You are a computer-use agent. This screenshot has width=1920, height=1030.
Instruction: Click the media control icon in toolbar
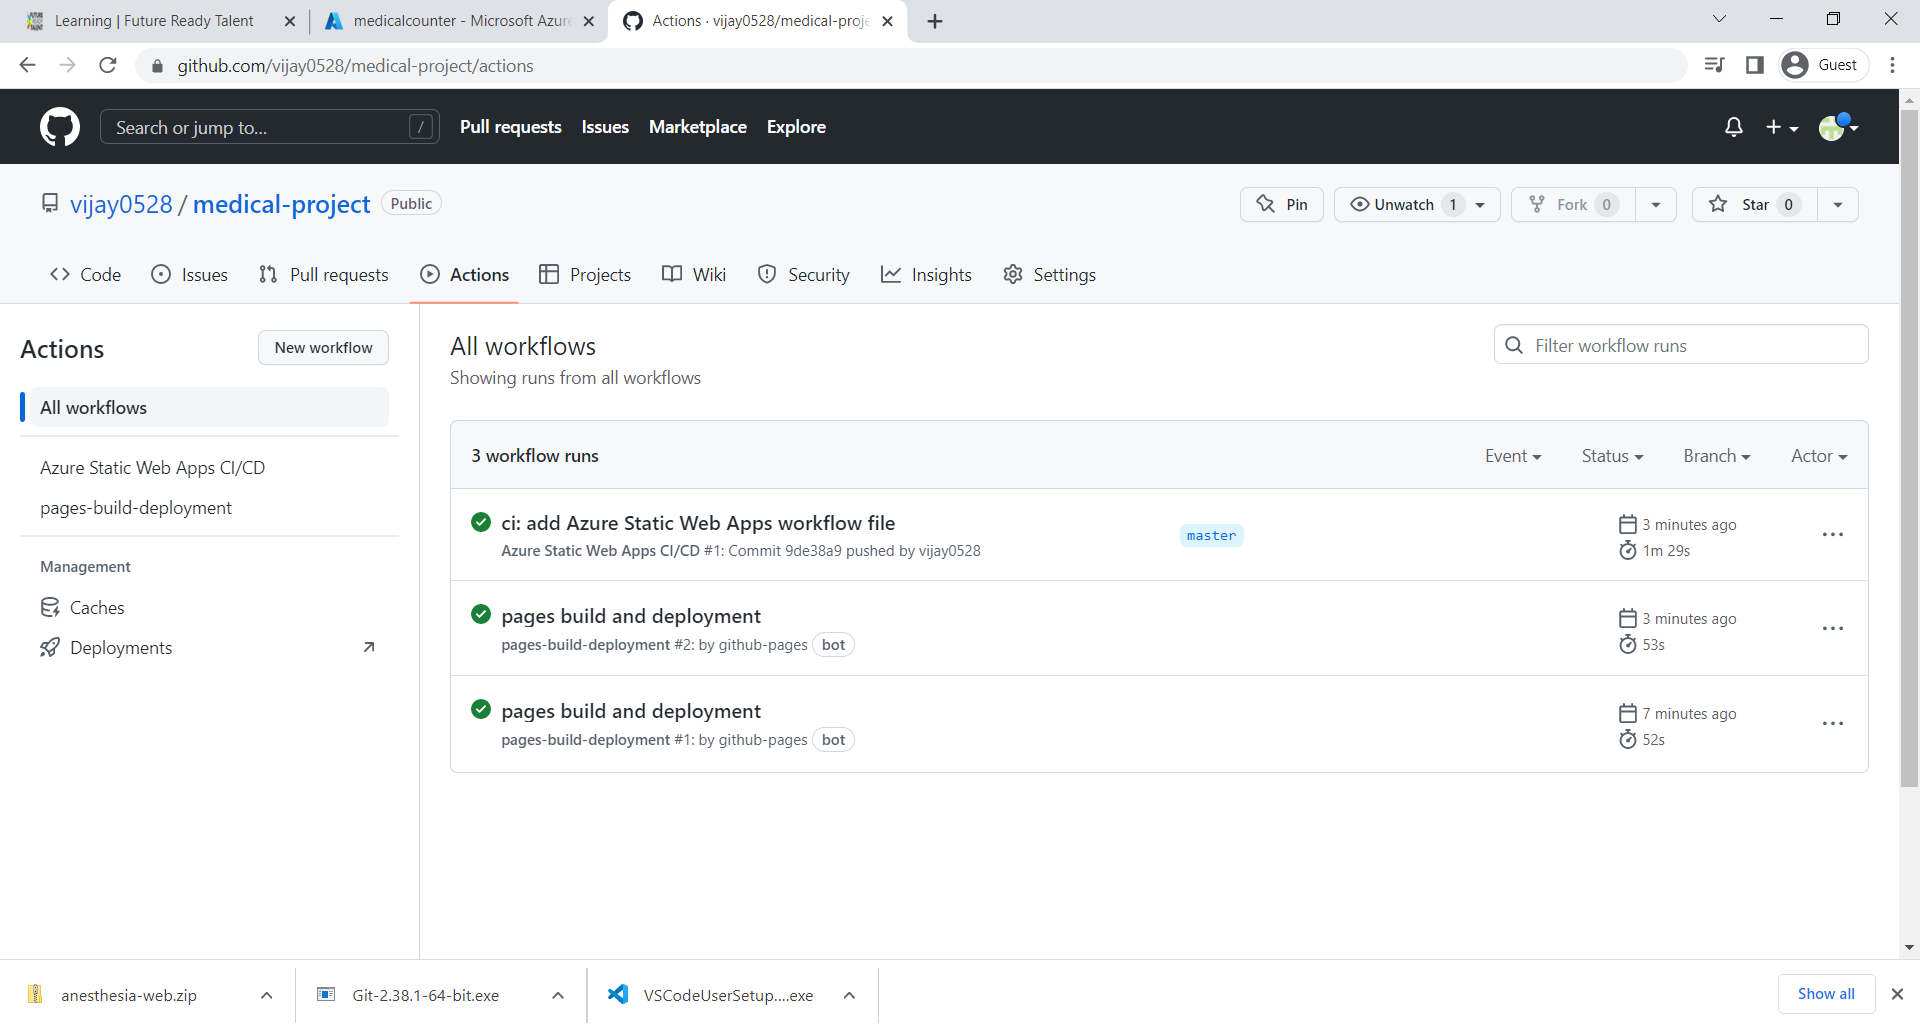pyautogui.click(x=1714, y=65)
